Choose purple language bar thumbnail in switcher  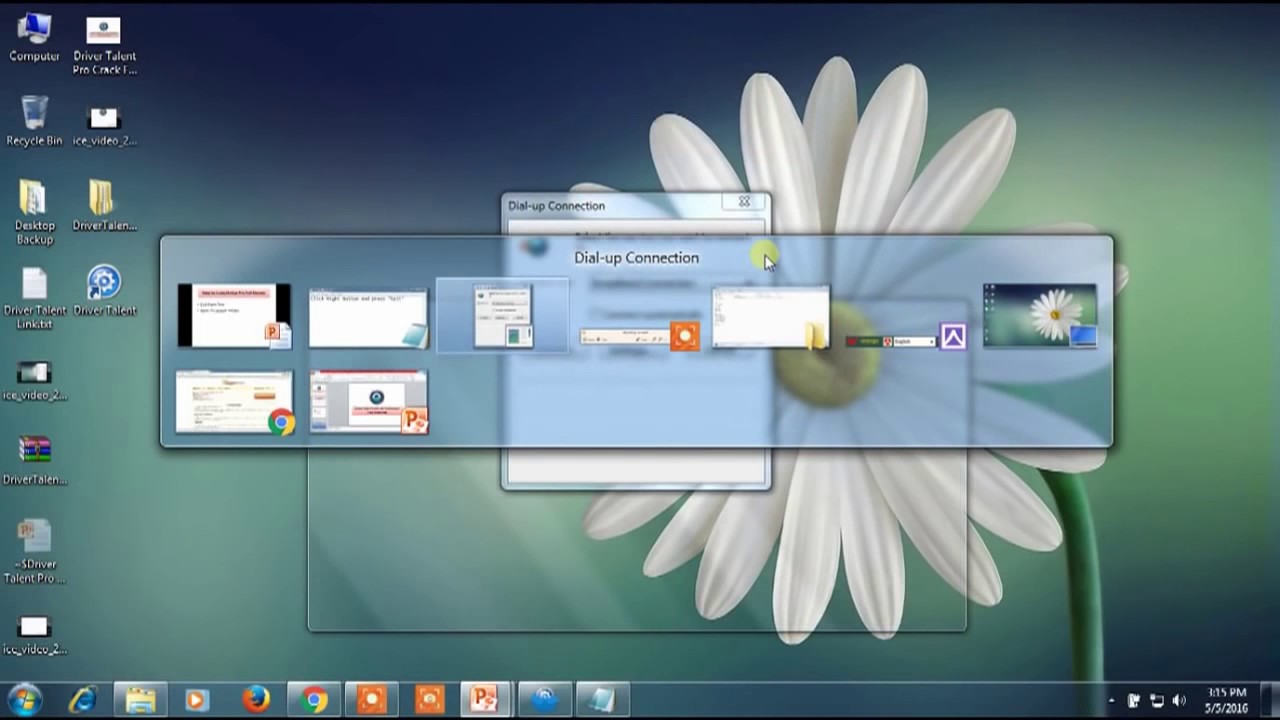tap(905, 339)
